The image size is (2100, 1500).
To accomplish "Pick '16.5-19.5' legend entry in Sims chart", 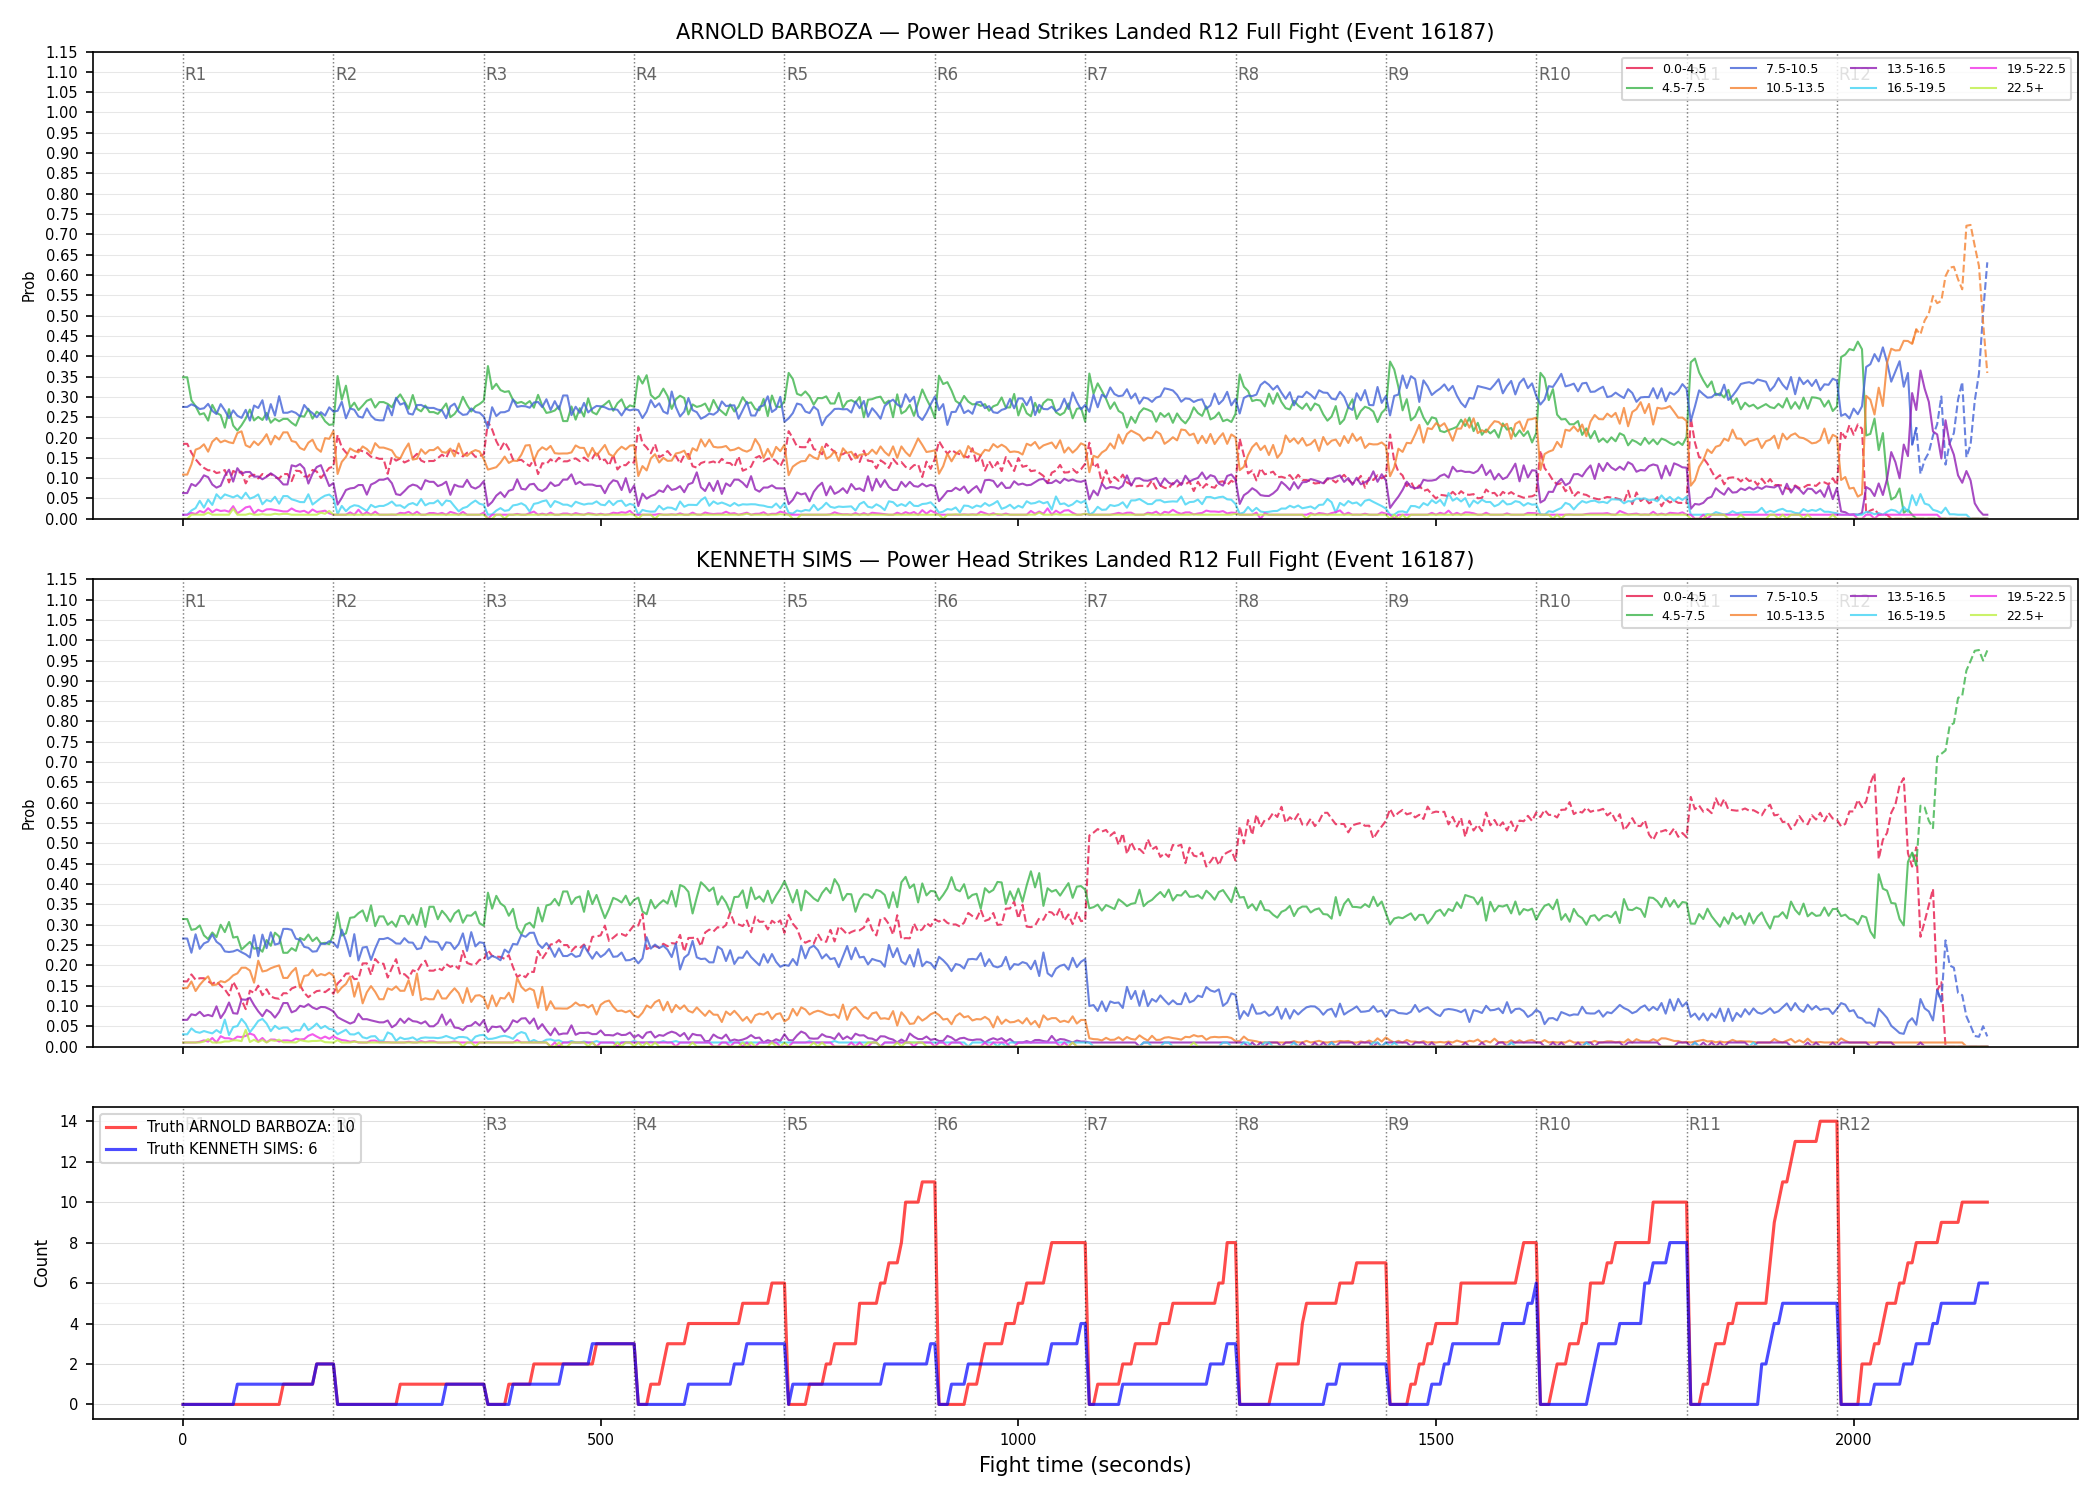I will (1899, 616).
